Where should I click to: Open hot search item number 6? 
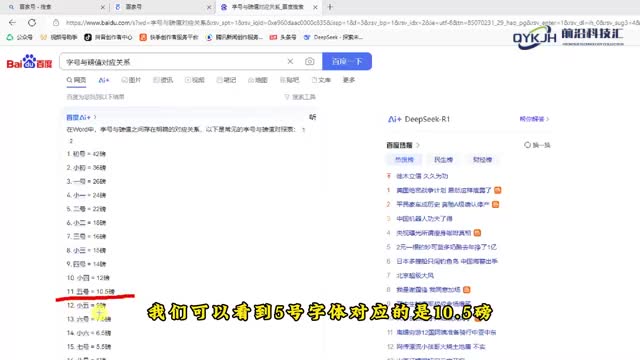click(x=447, y=261)
